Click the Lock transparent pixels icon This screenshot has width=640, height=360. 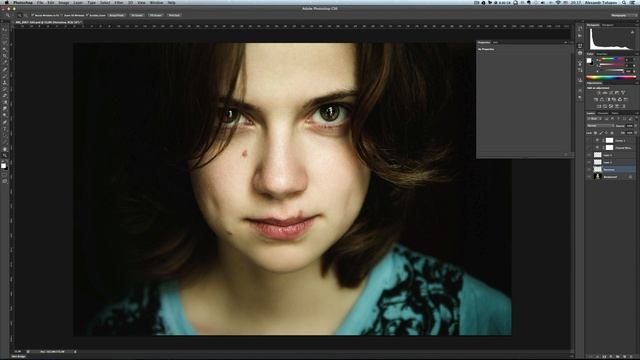(x=596, y=133)
